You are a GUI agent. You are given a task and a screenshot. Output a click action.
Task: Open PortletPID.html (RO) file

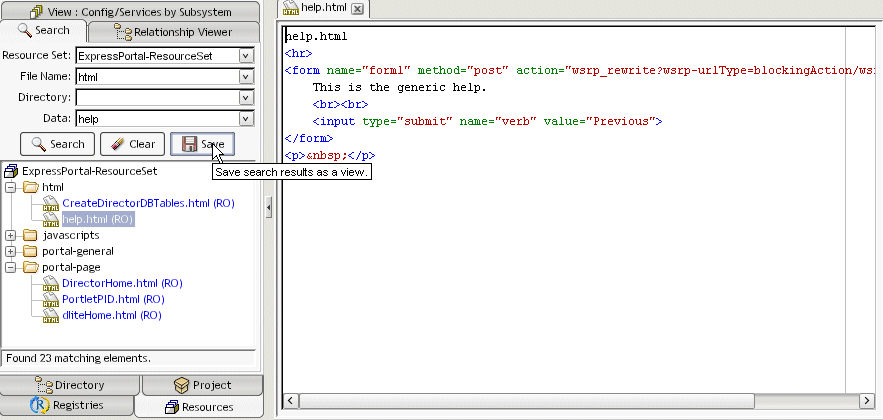coord(113,299)
